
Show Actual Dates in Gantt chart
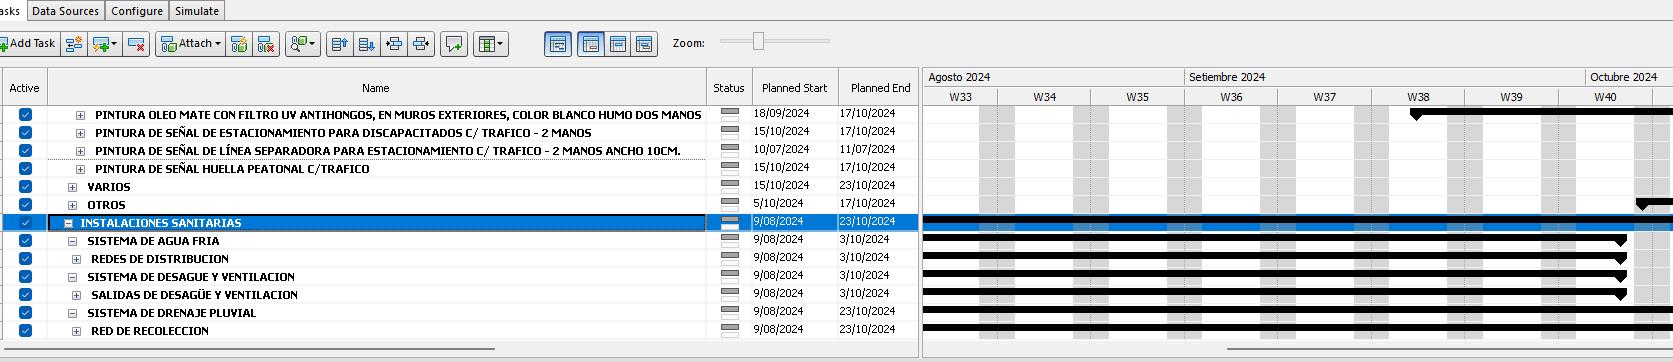pos(618,44)
